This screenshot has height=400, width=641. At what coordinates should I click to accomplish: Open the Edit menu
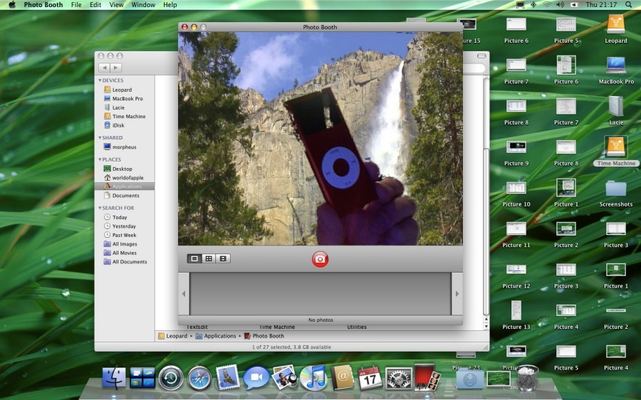coord(95,5)
